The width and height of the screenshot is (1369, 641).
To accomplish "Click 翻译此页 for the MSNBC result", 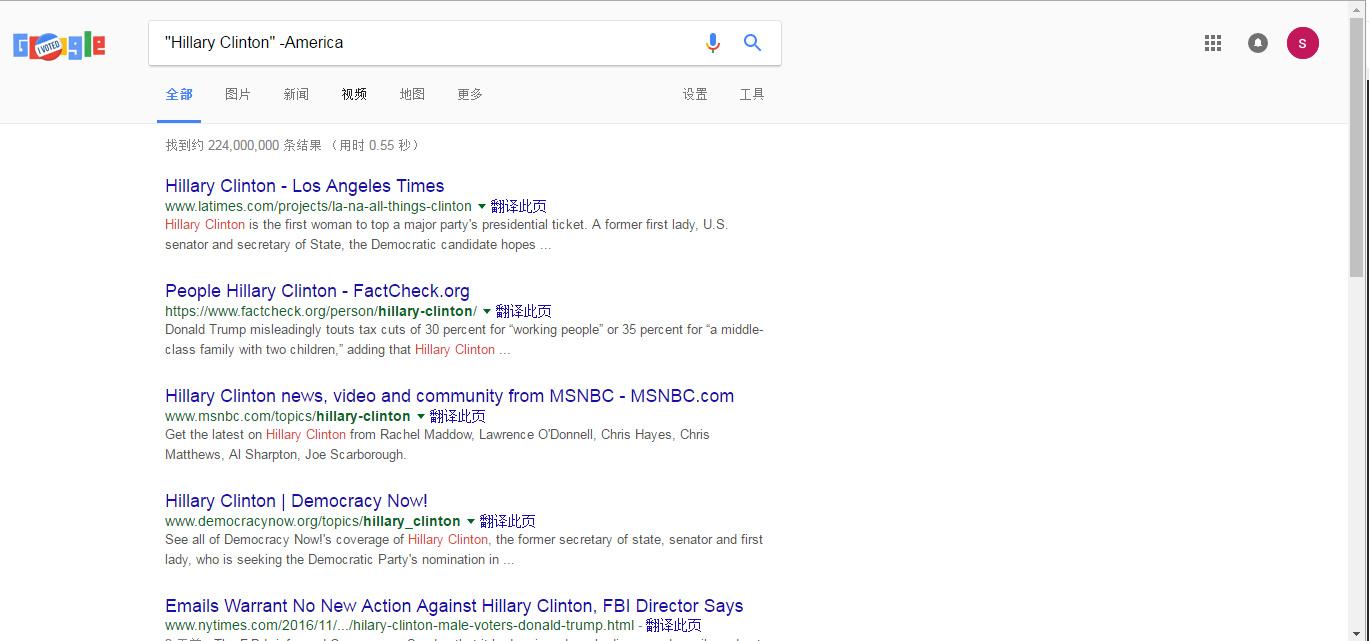I will 458,416.
